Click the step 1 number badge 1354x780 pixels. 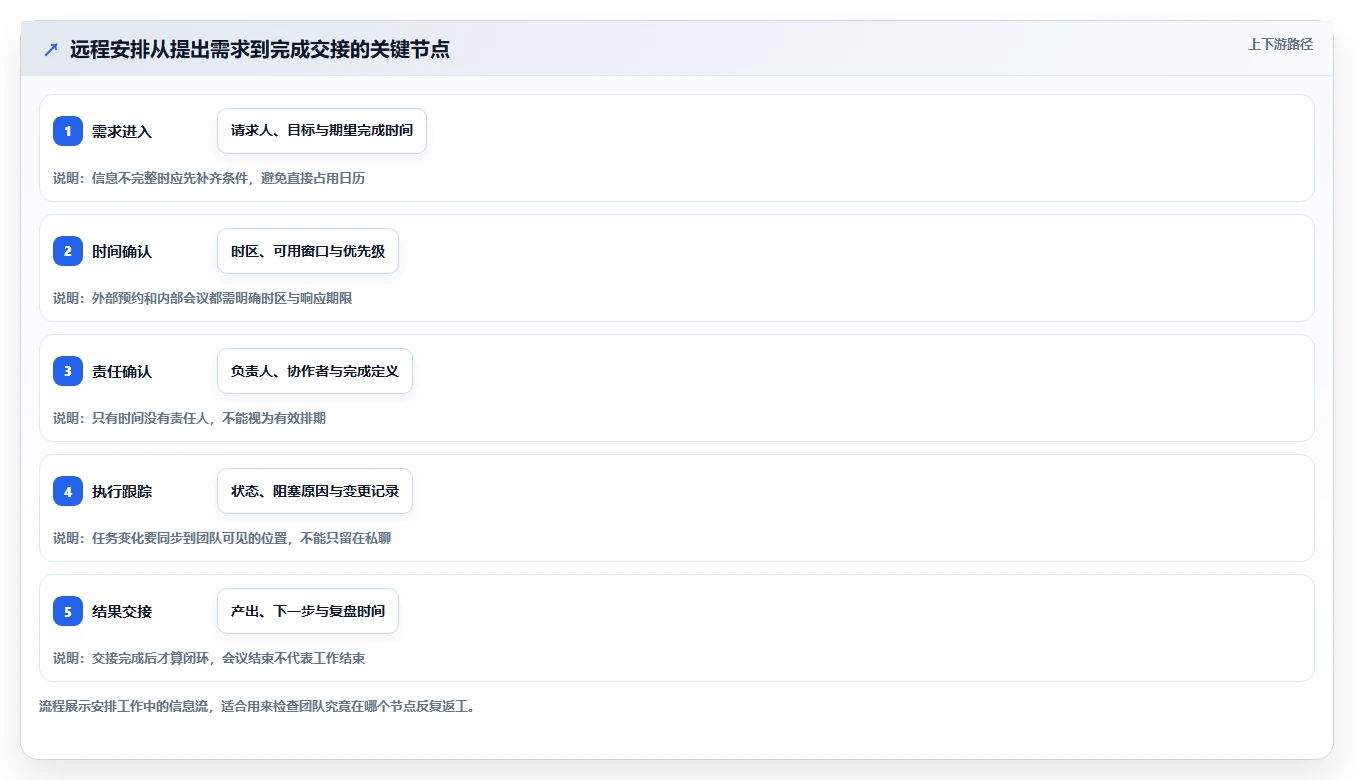(68, 131)
